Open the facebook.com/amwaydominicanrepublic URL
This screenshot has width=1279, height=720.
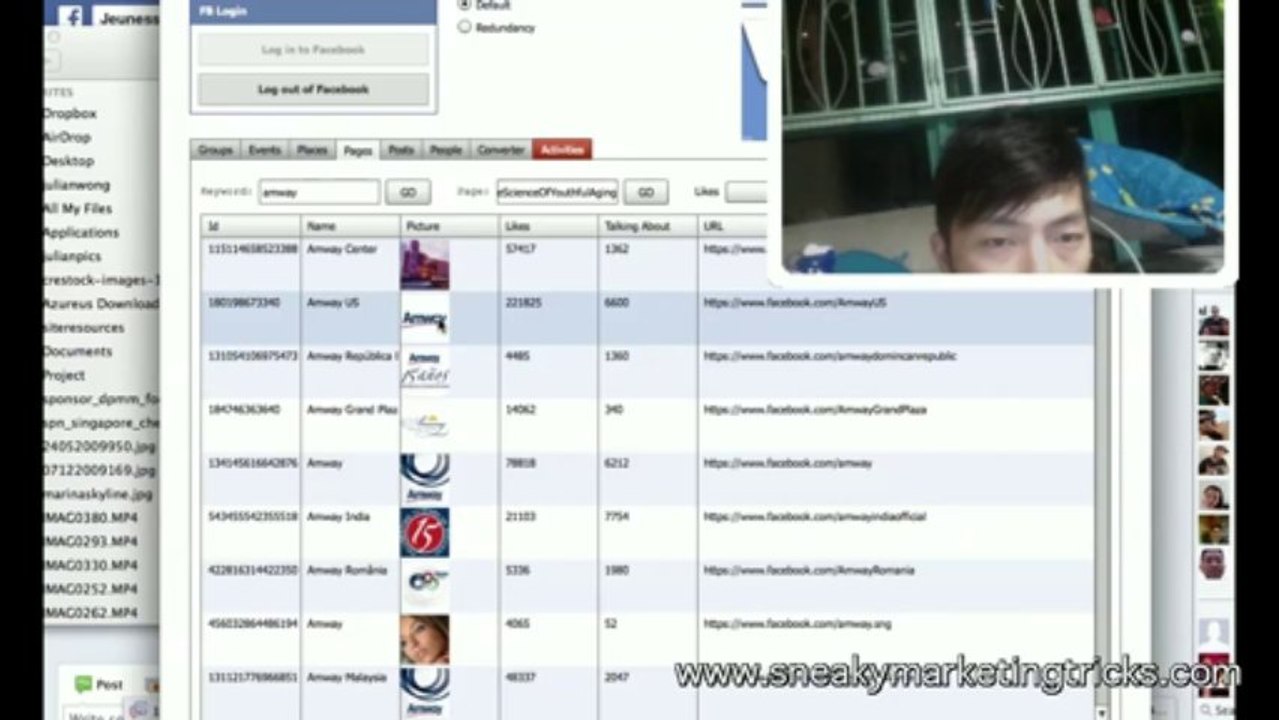[x=830, y=355]
